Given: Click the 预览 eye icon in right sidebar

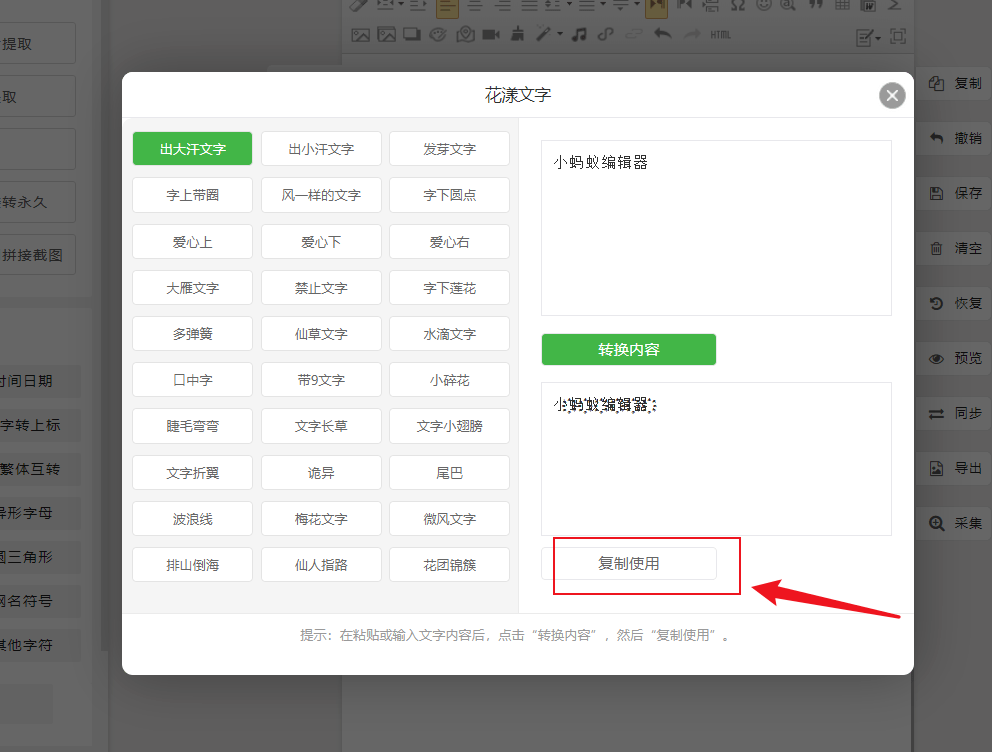Looking at the screenshot, I should [936, 359].
